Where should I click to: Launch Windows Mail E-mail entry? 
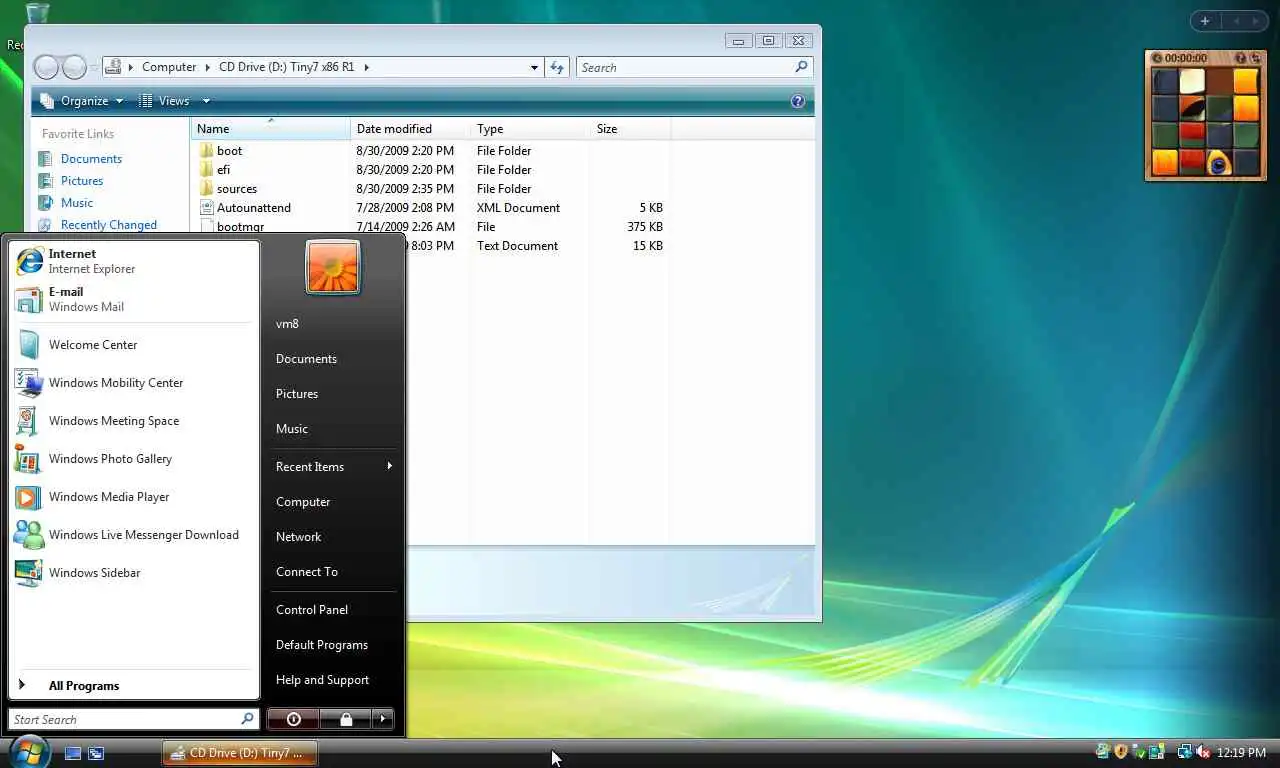(x=134, y=299)
